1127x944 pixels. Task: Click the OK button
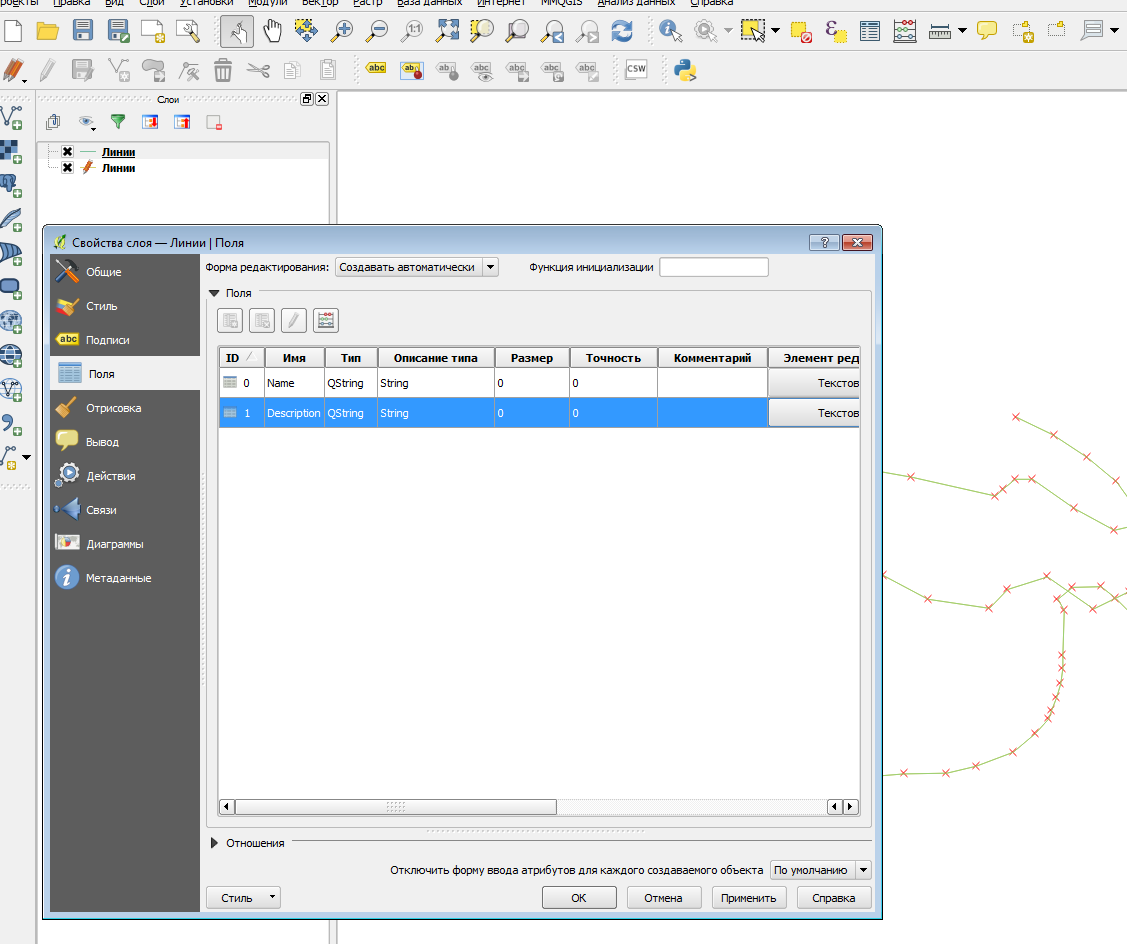579,898
